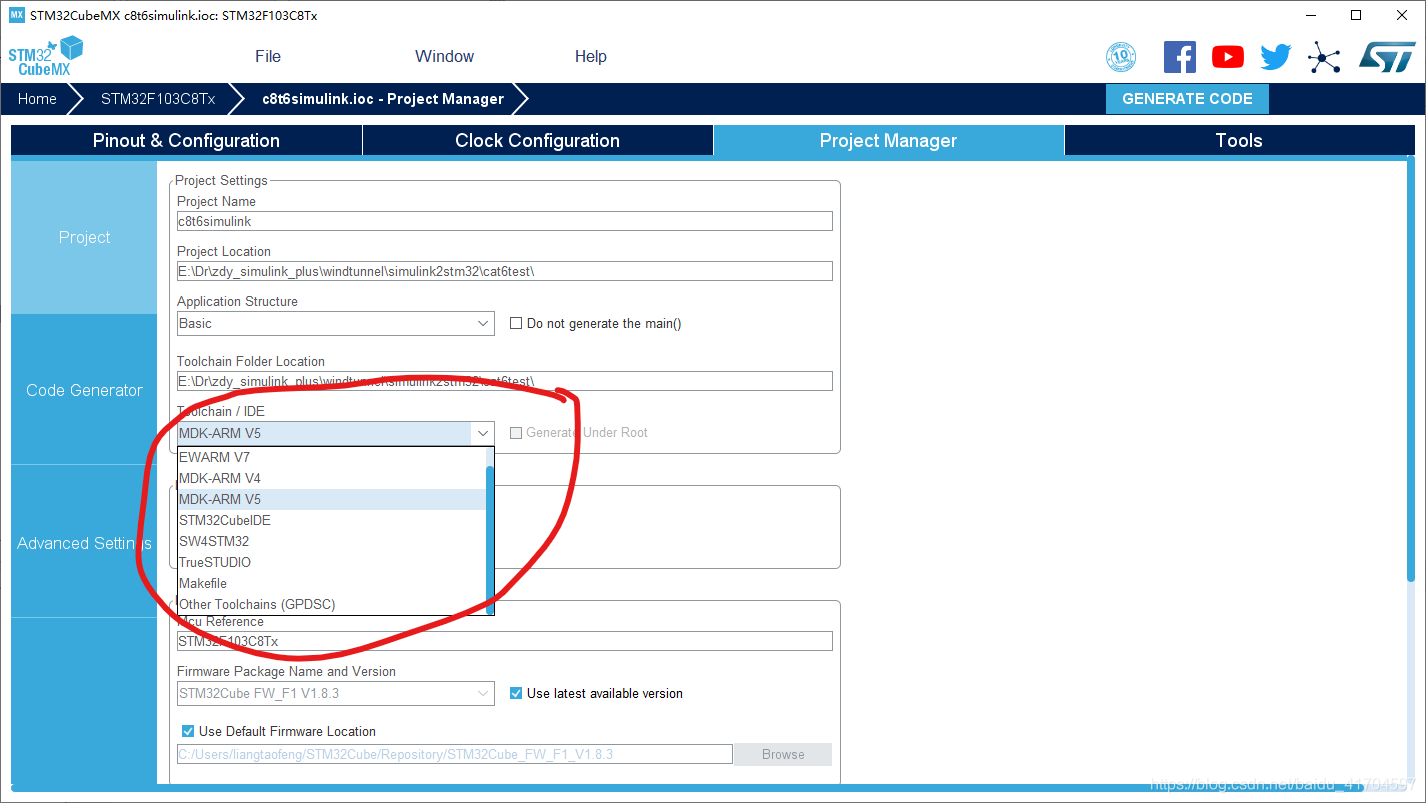Open the File menu

click(x=267, y=56)
